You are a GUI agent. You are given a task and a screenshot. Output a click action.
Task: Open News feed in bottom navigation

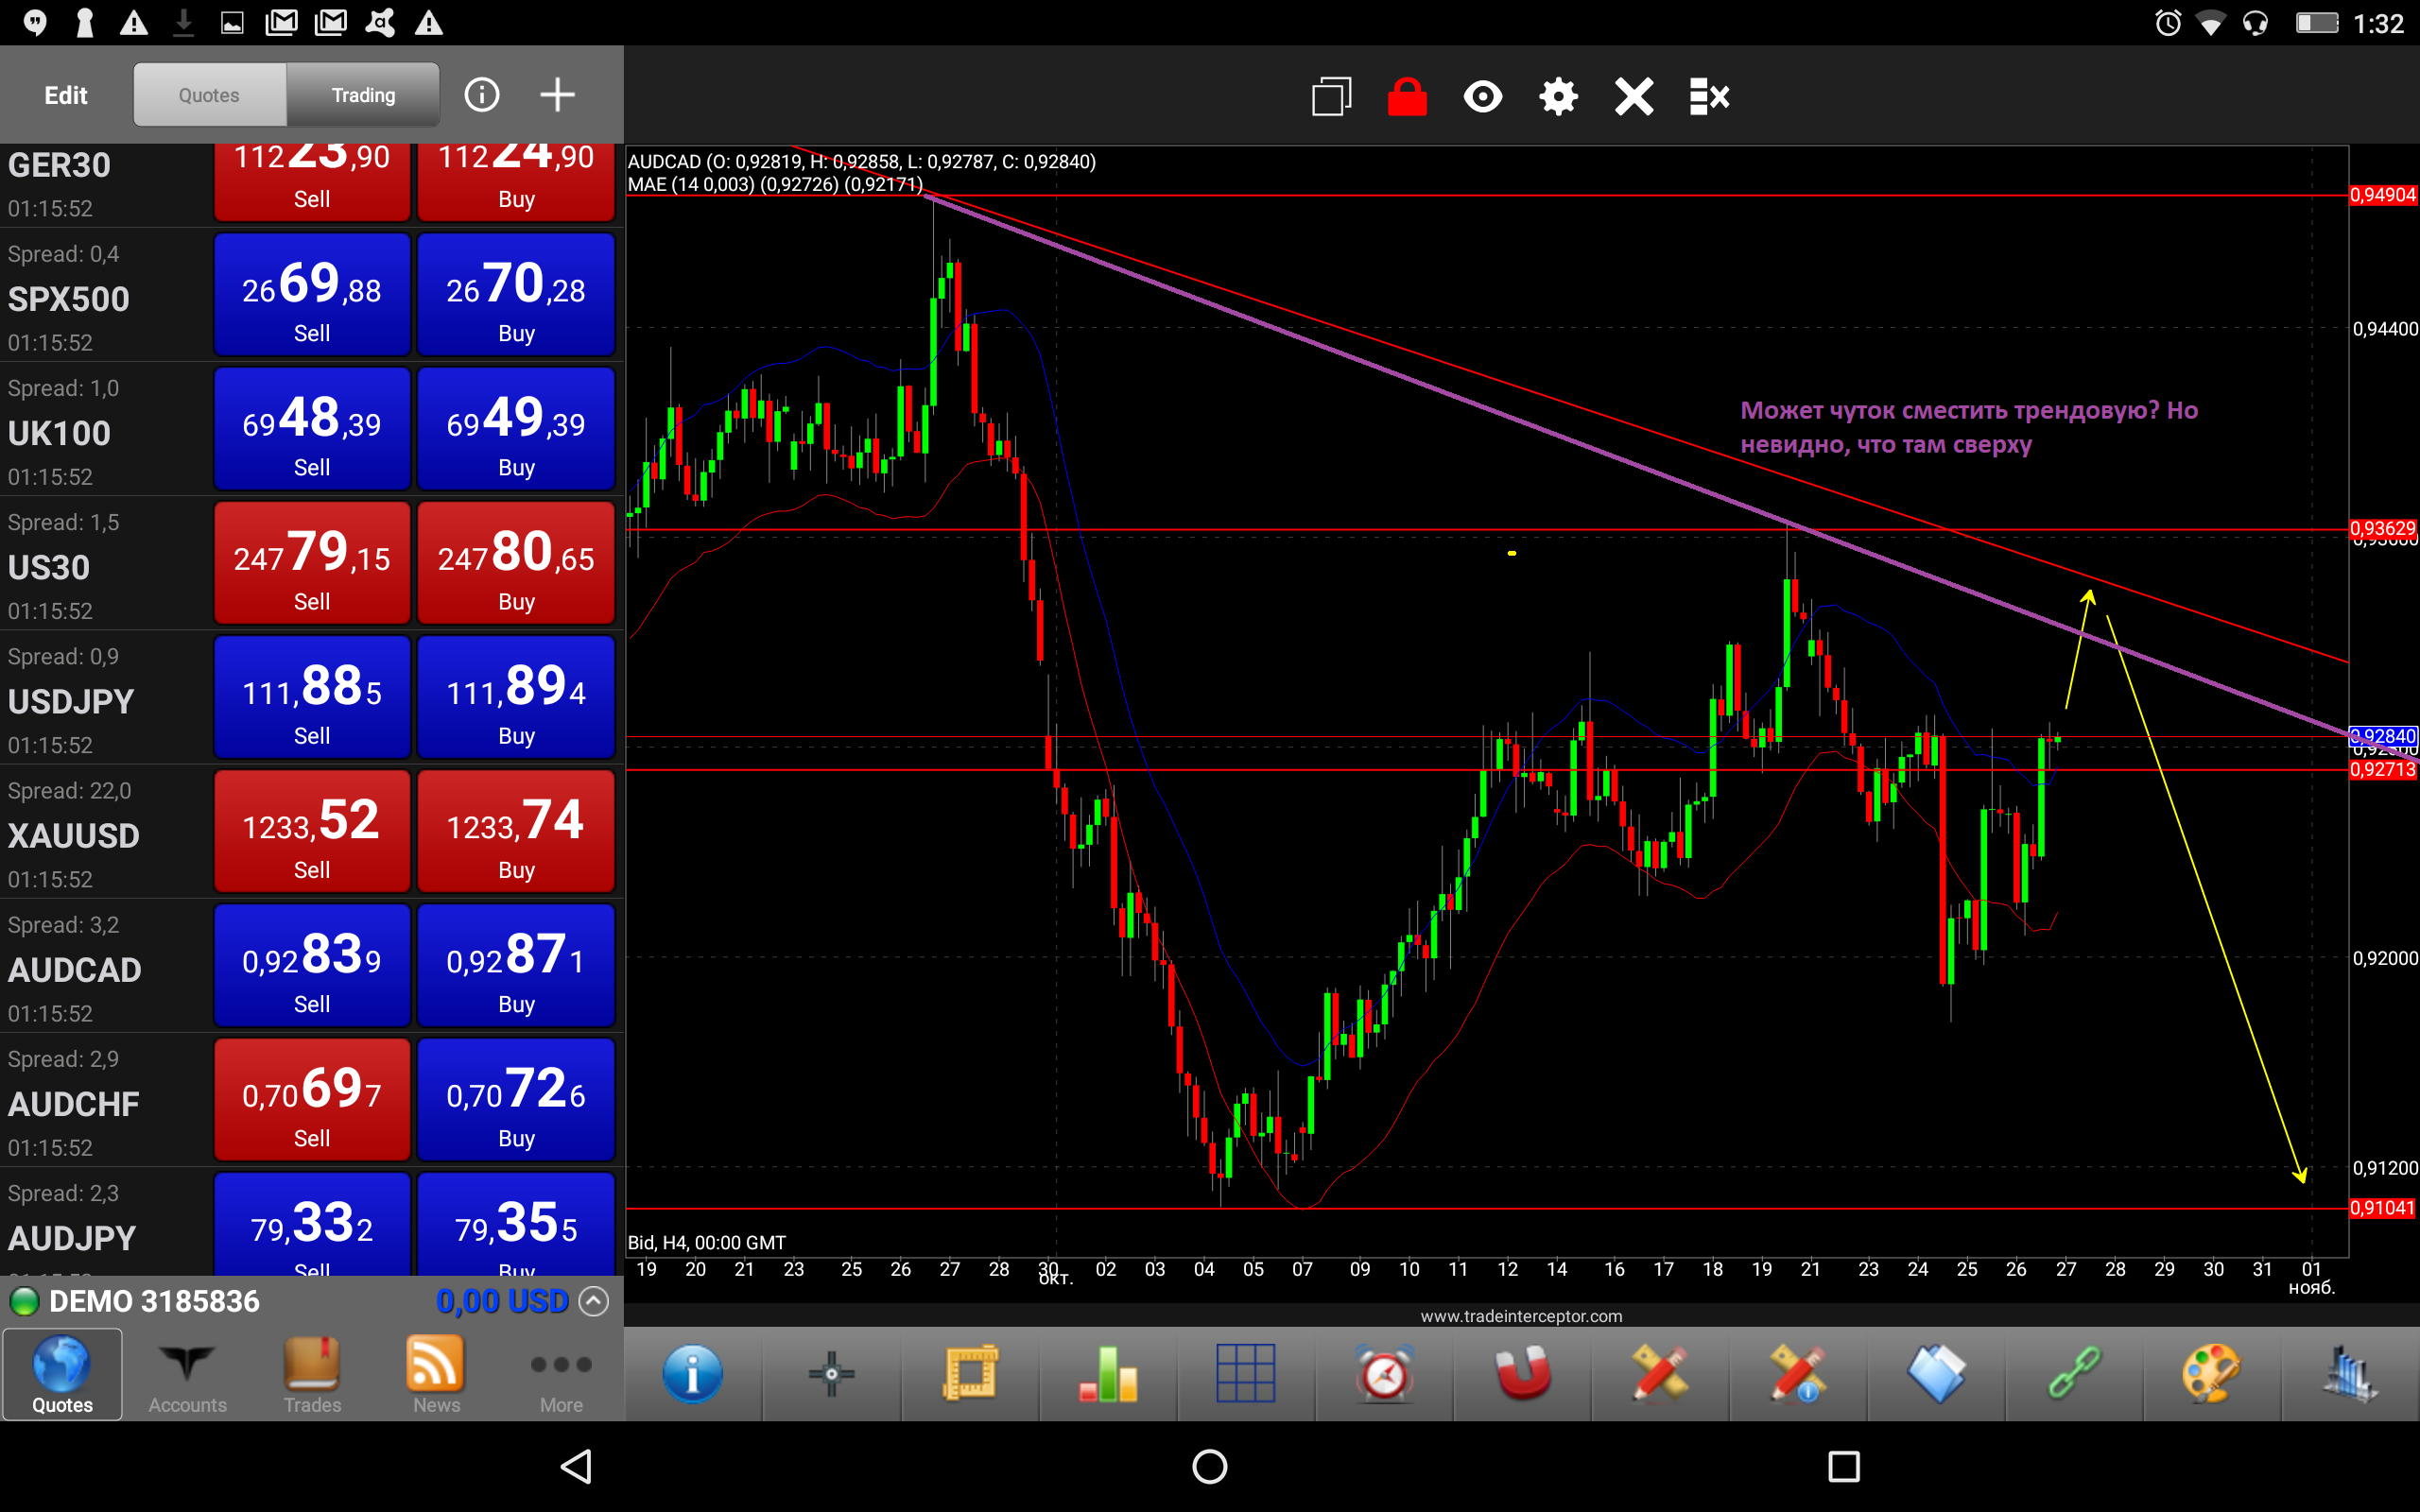click(x=436, y=1375)
